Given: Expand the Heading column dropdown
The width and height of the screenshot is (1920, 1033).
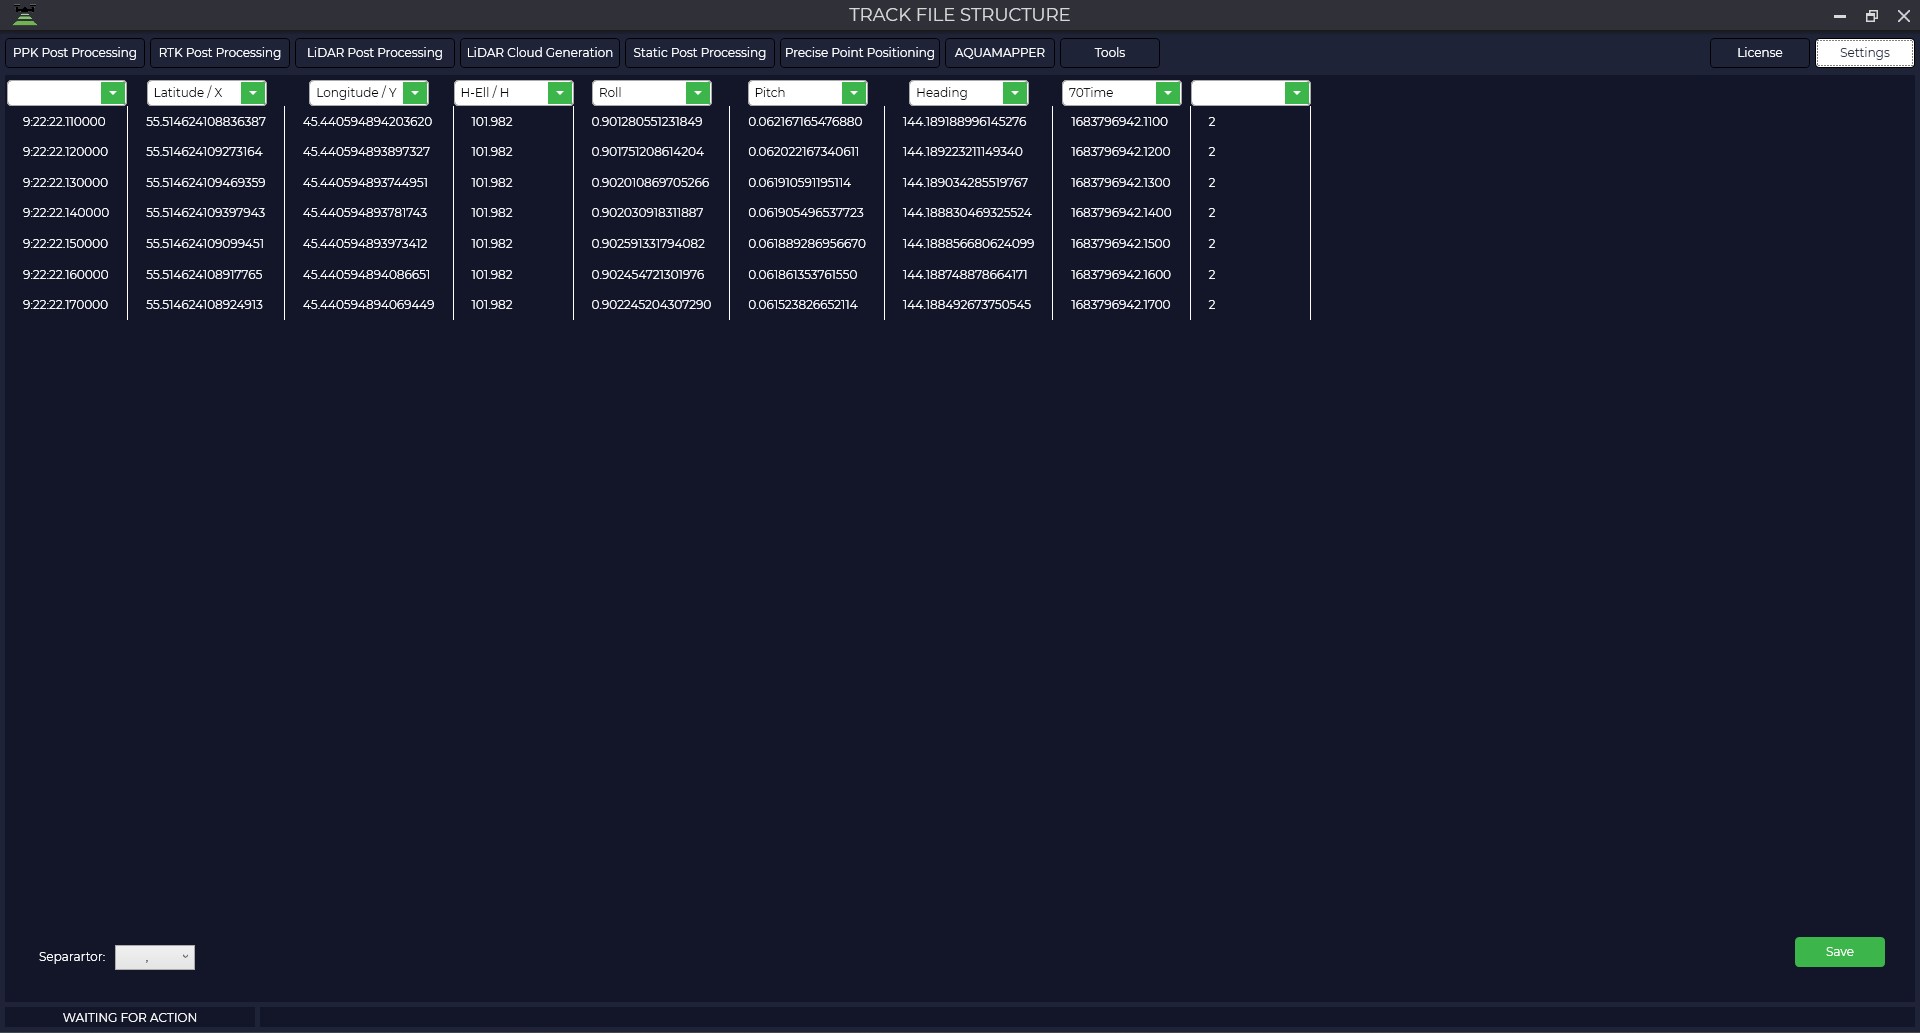Looking at the screenshot, I should click(1015, 93).
